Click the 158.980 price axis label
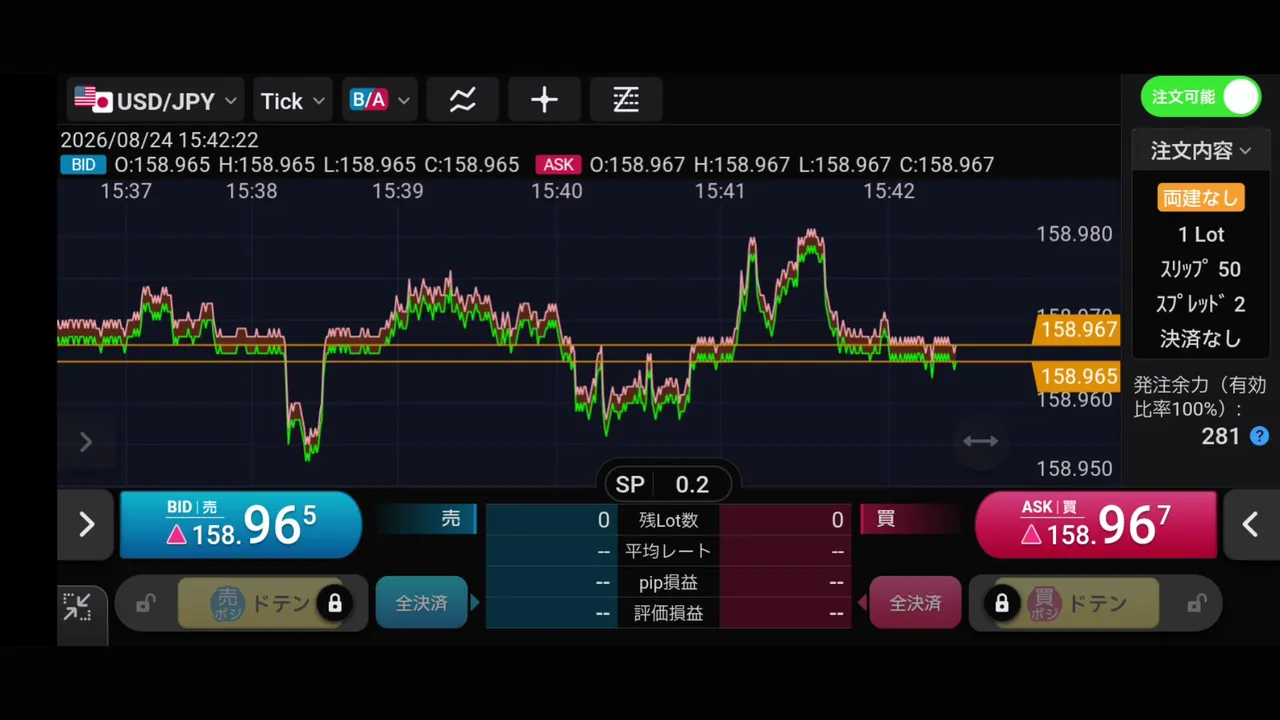 (1074, 234)
